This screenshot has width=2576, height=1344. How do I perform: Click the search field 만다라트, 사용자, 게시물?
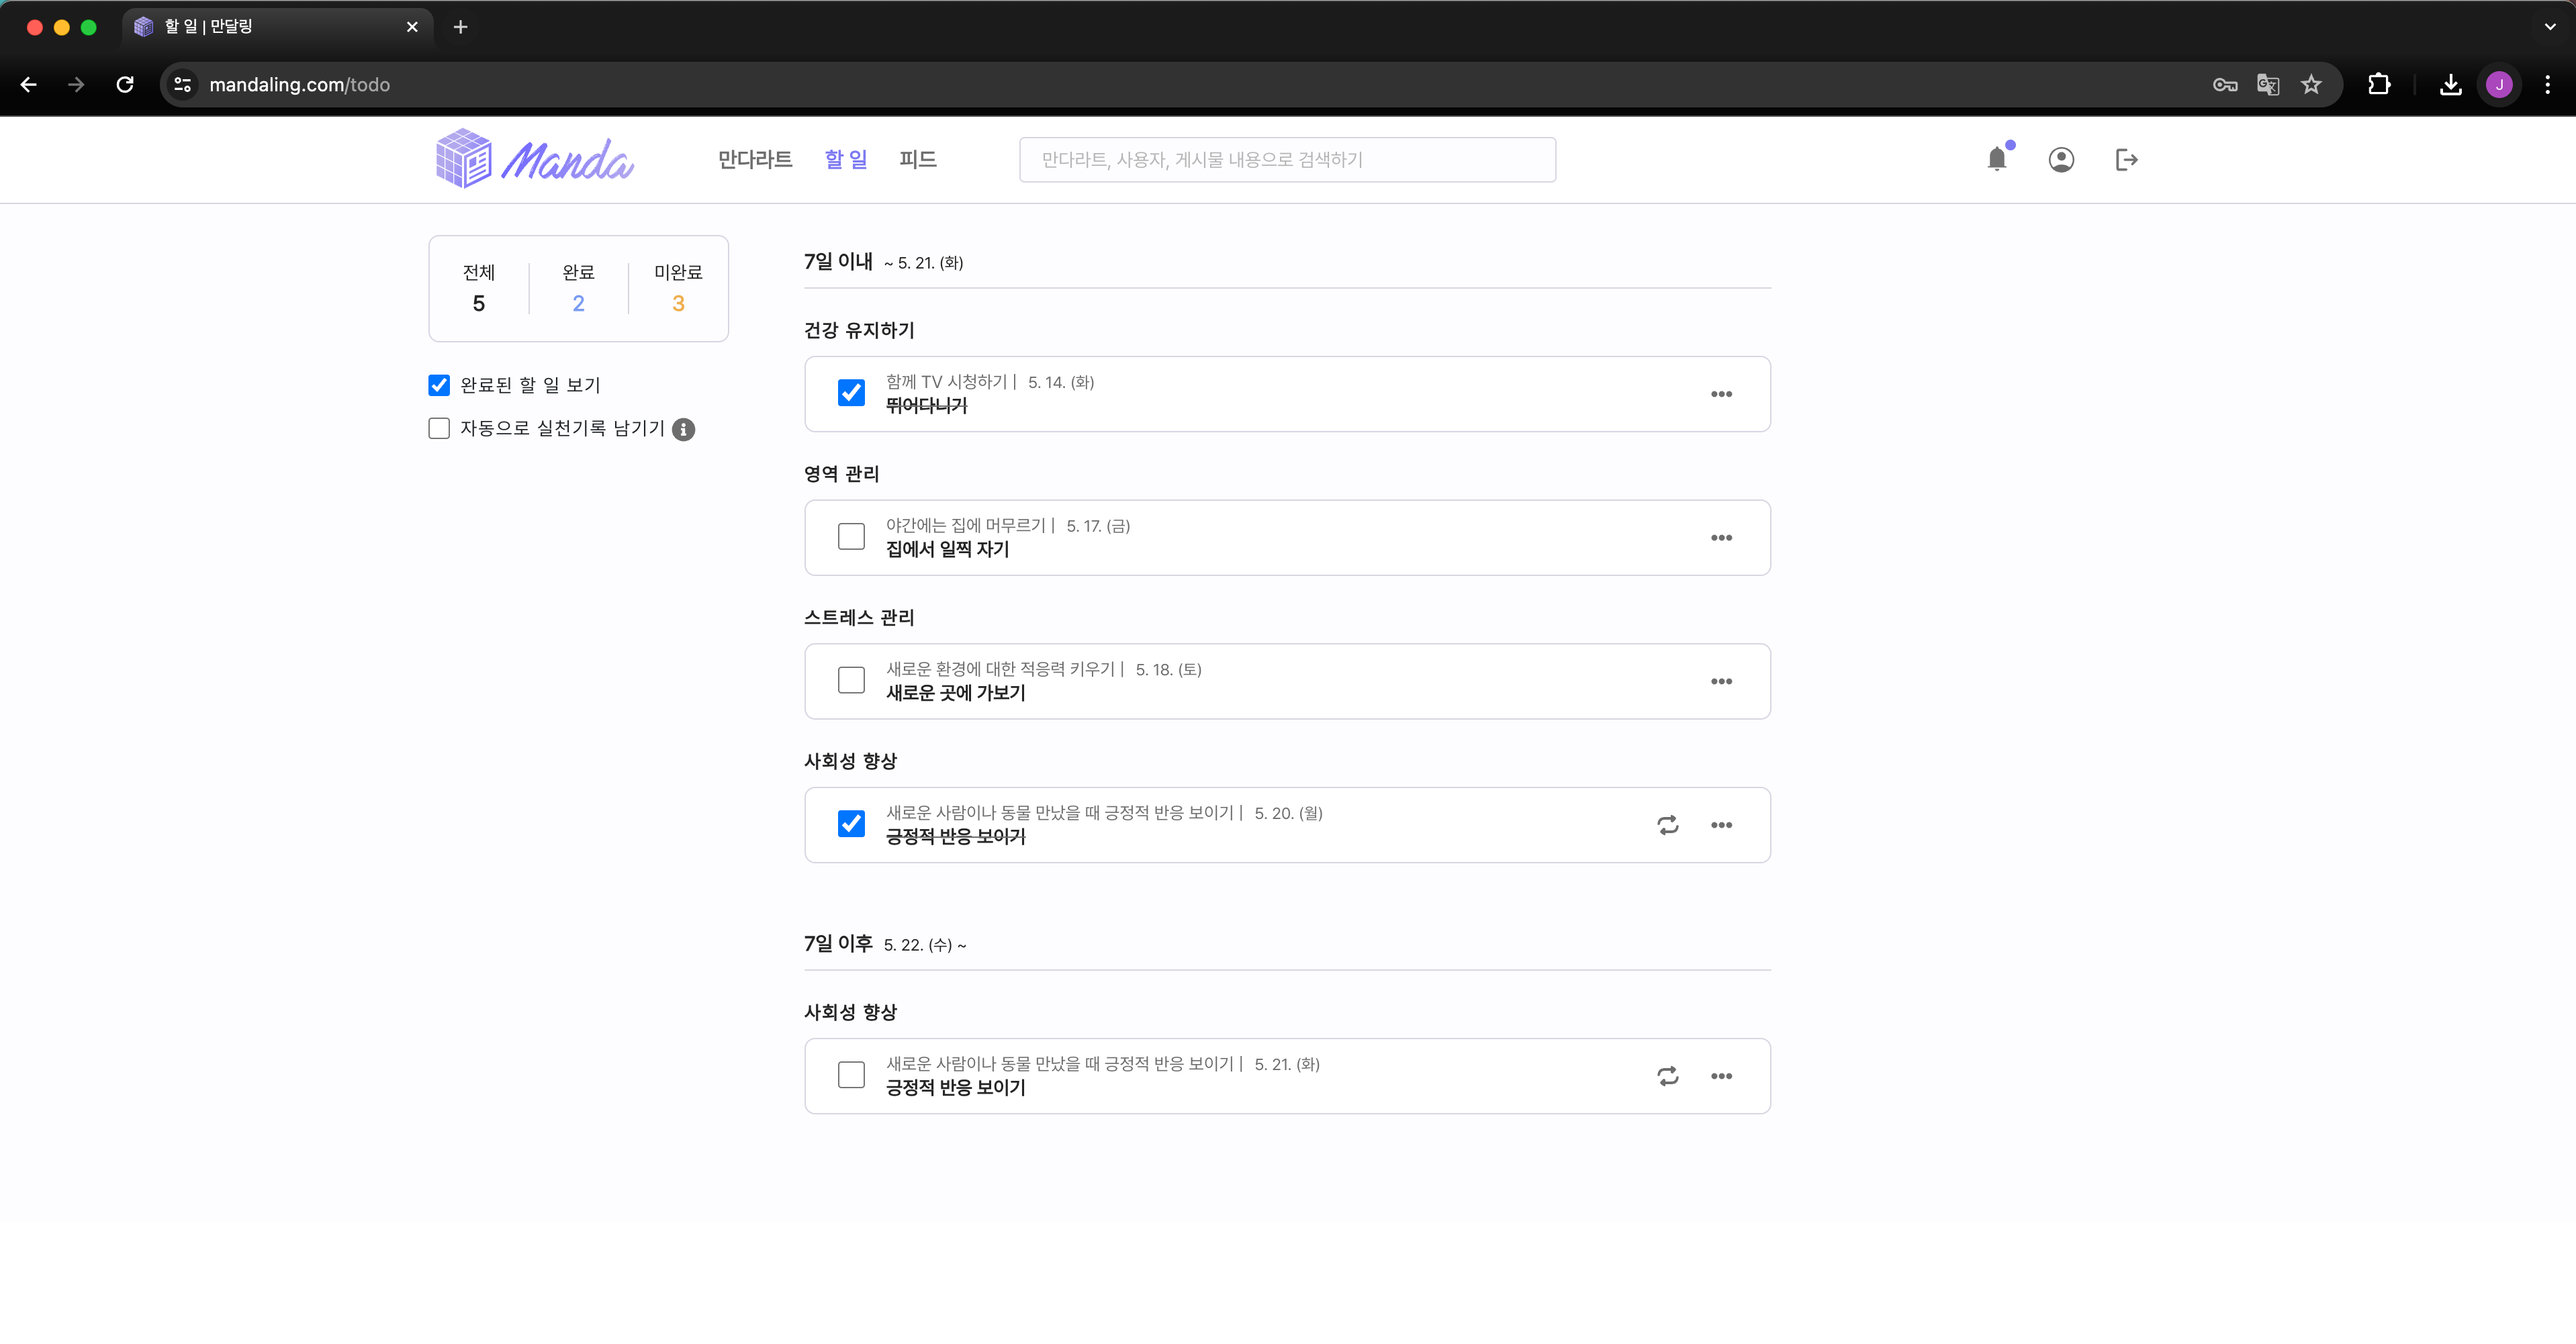point(1287,160)
